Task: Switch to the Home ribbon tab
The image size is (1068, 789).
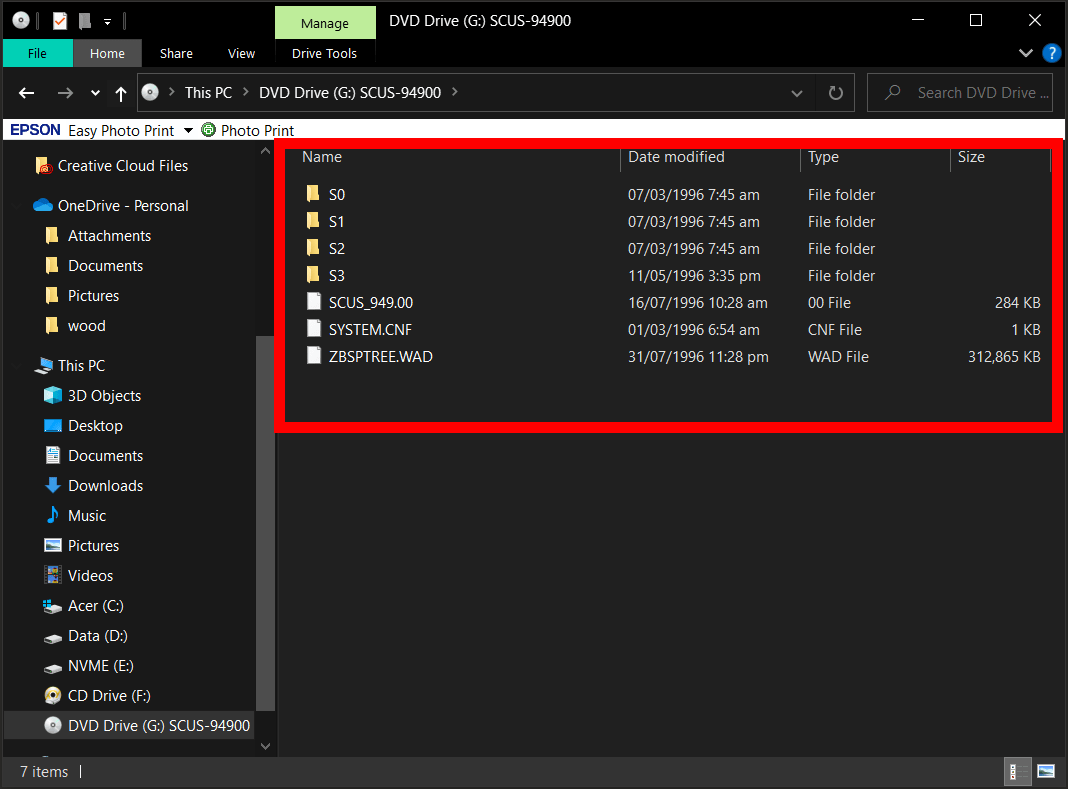Action: point(107,53)
